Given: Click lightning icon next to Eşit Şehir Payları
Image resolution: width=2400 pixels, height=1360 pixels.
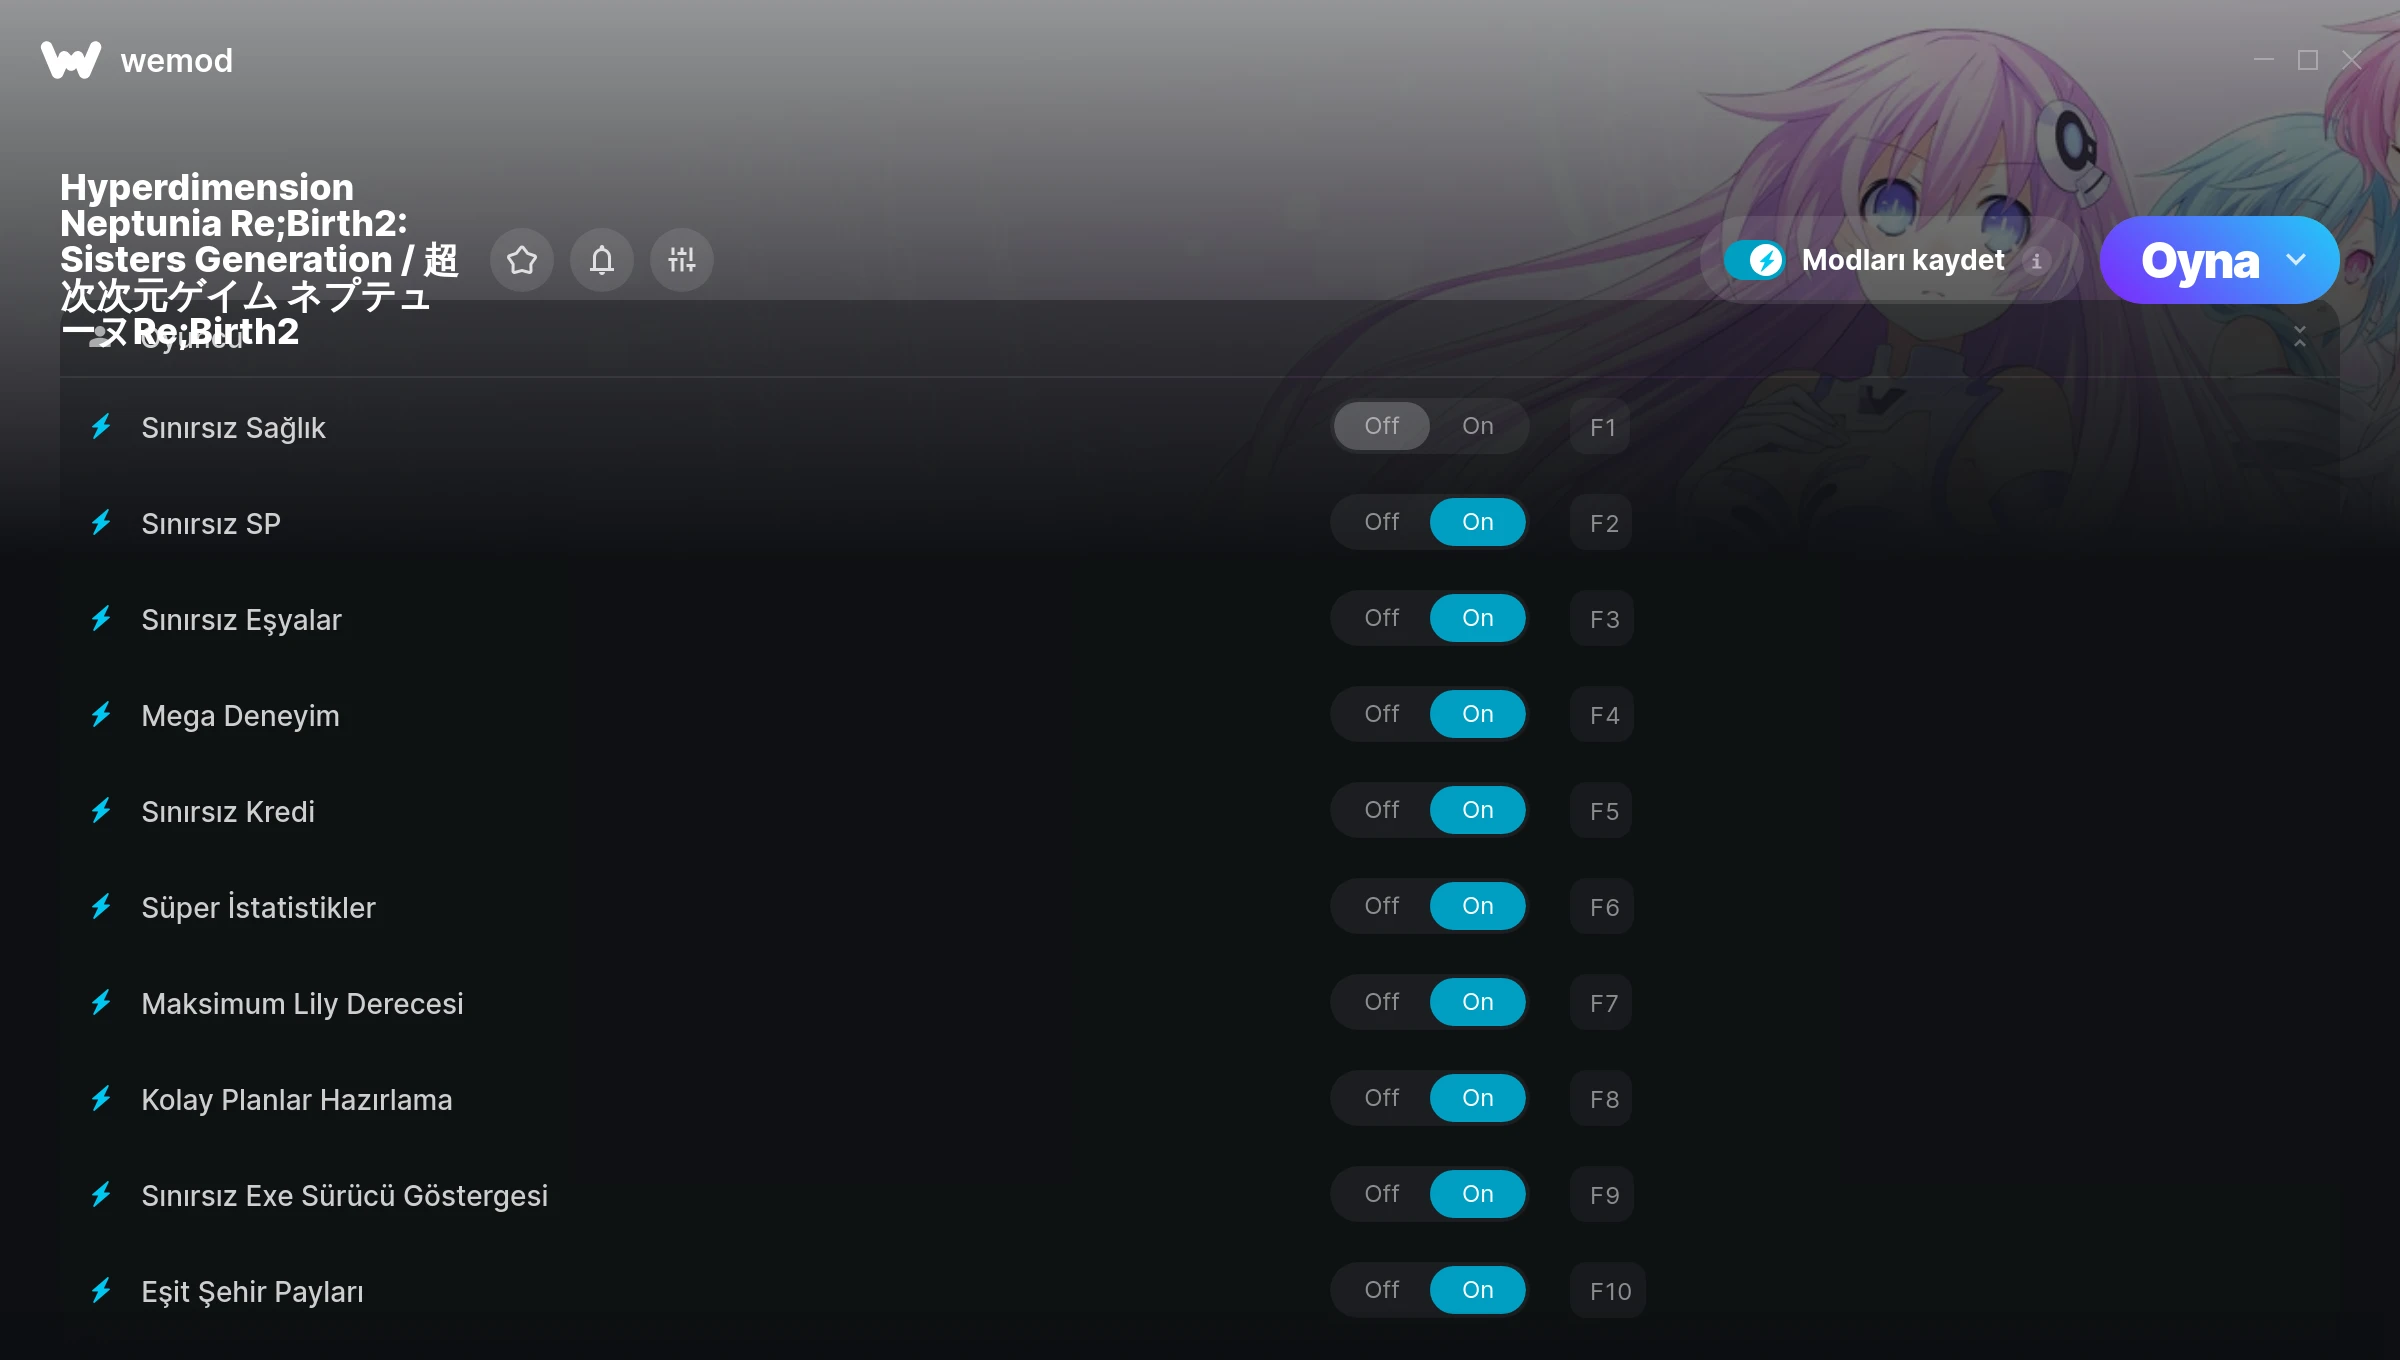Looking at the screenshot, I should [x=101, y=1291].
